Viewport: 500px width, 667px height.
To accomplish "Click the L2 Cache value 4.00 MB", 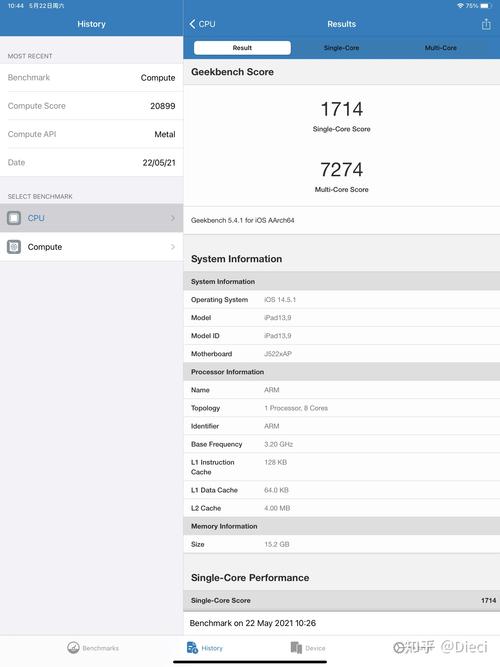I will 277,508.
